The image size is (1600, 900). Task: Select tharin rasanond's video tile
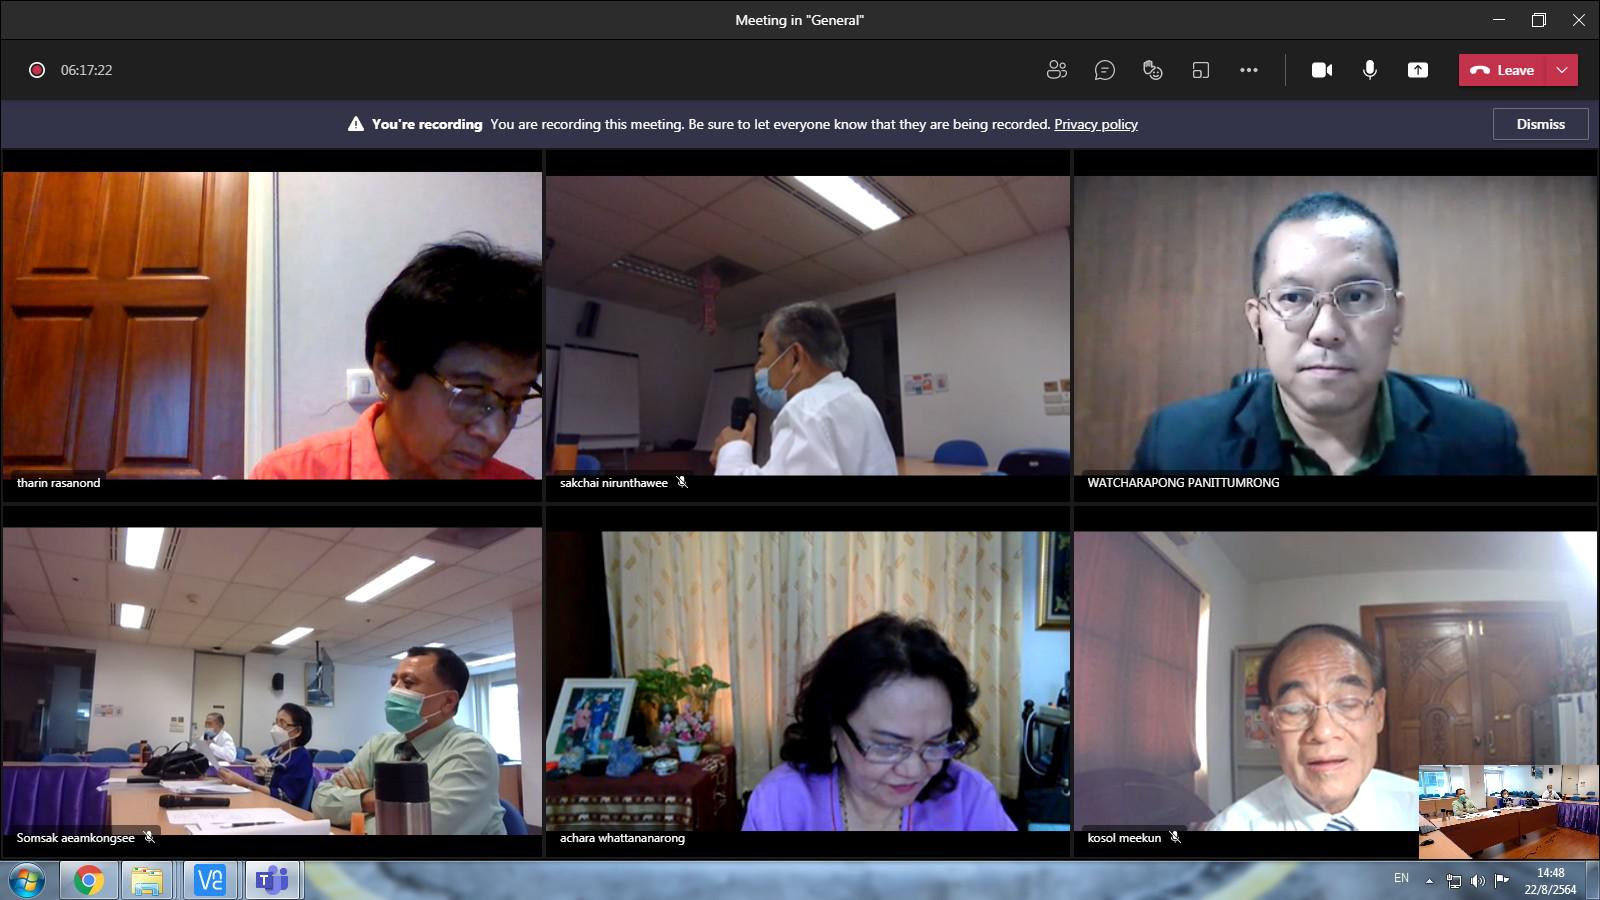pos(272,325)
